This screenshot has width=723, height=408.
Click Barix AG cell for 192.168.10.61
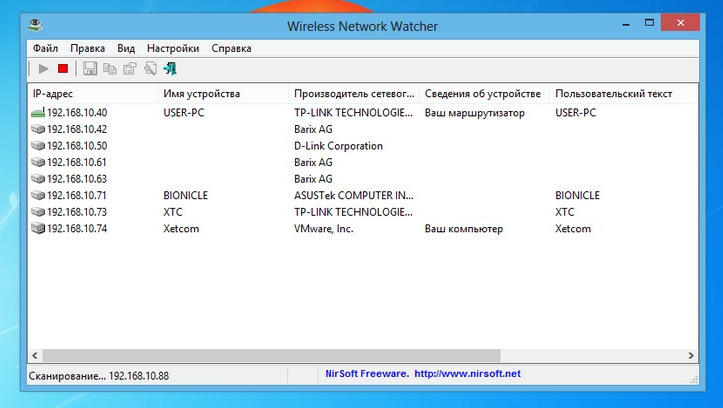pos(313,163)
